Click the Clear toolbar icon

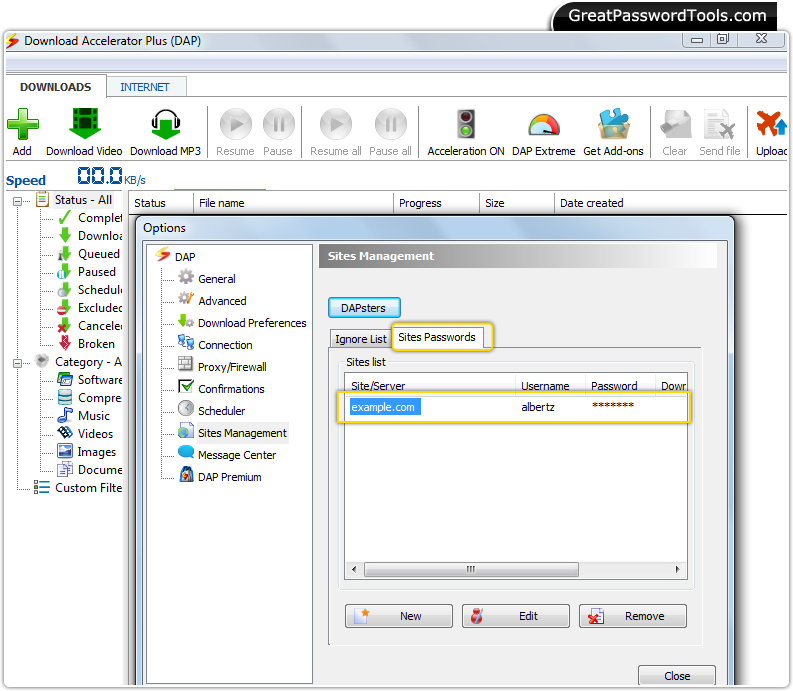[x=675, y=124]
